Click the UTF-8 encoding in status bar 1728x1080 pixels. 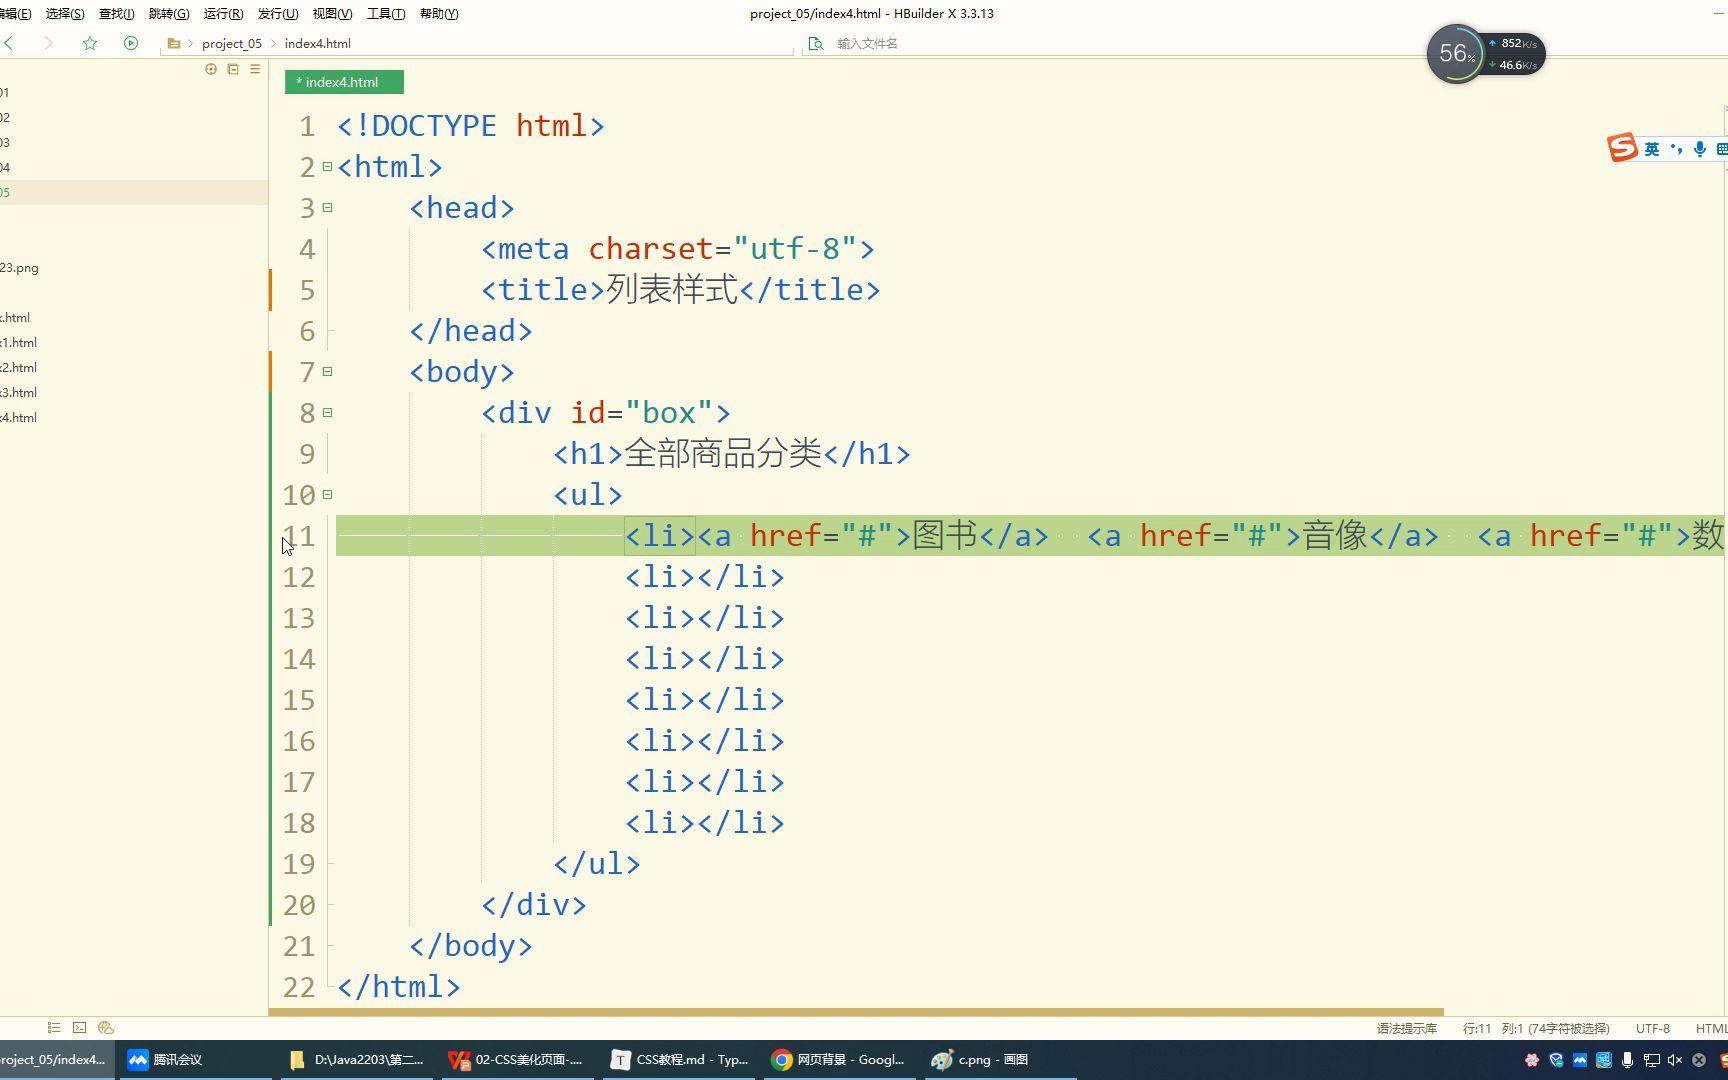coord(1652,1028)
